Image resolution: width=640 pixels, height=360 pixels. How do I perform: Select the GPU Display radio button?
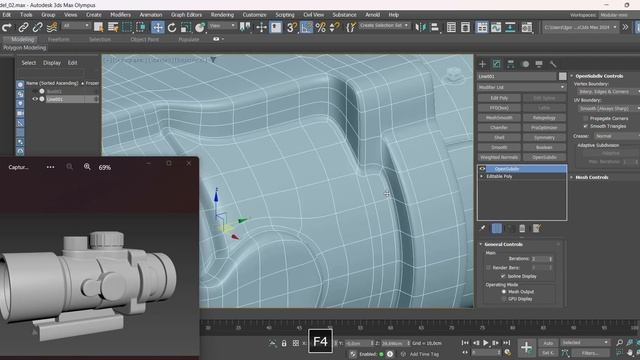point(504,299)
